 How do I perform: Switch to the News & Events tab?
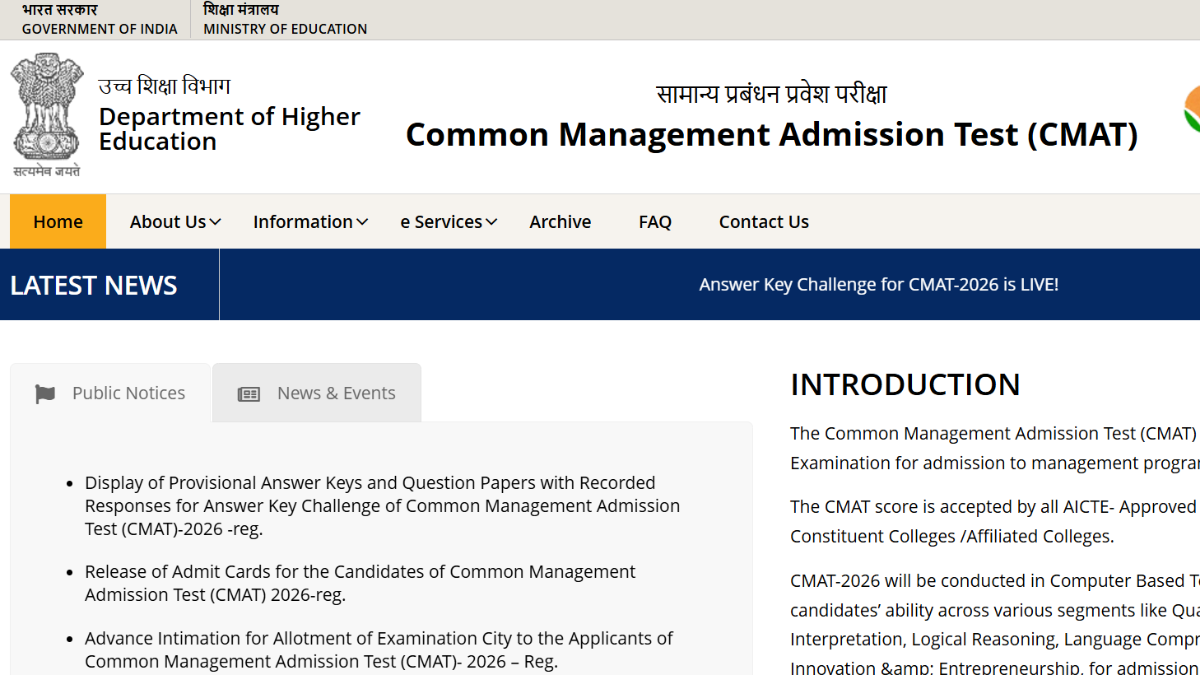click(x=317, y=393)
